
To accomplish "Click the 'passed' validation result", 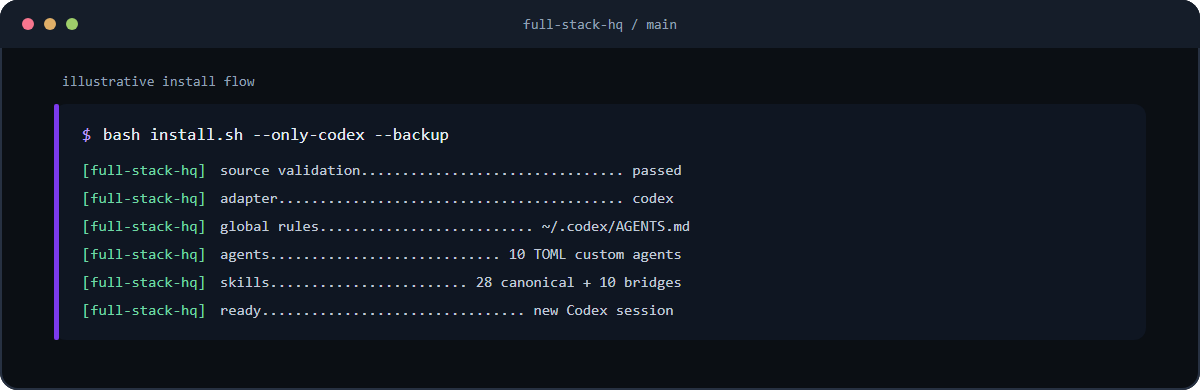I will tap(657, 171).
